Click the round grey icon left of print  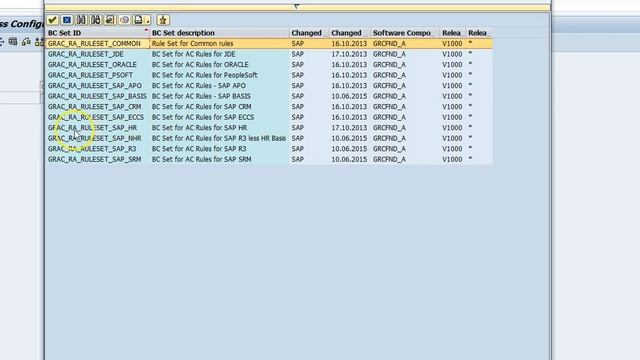[124, 20]
